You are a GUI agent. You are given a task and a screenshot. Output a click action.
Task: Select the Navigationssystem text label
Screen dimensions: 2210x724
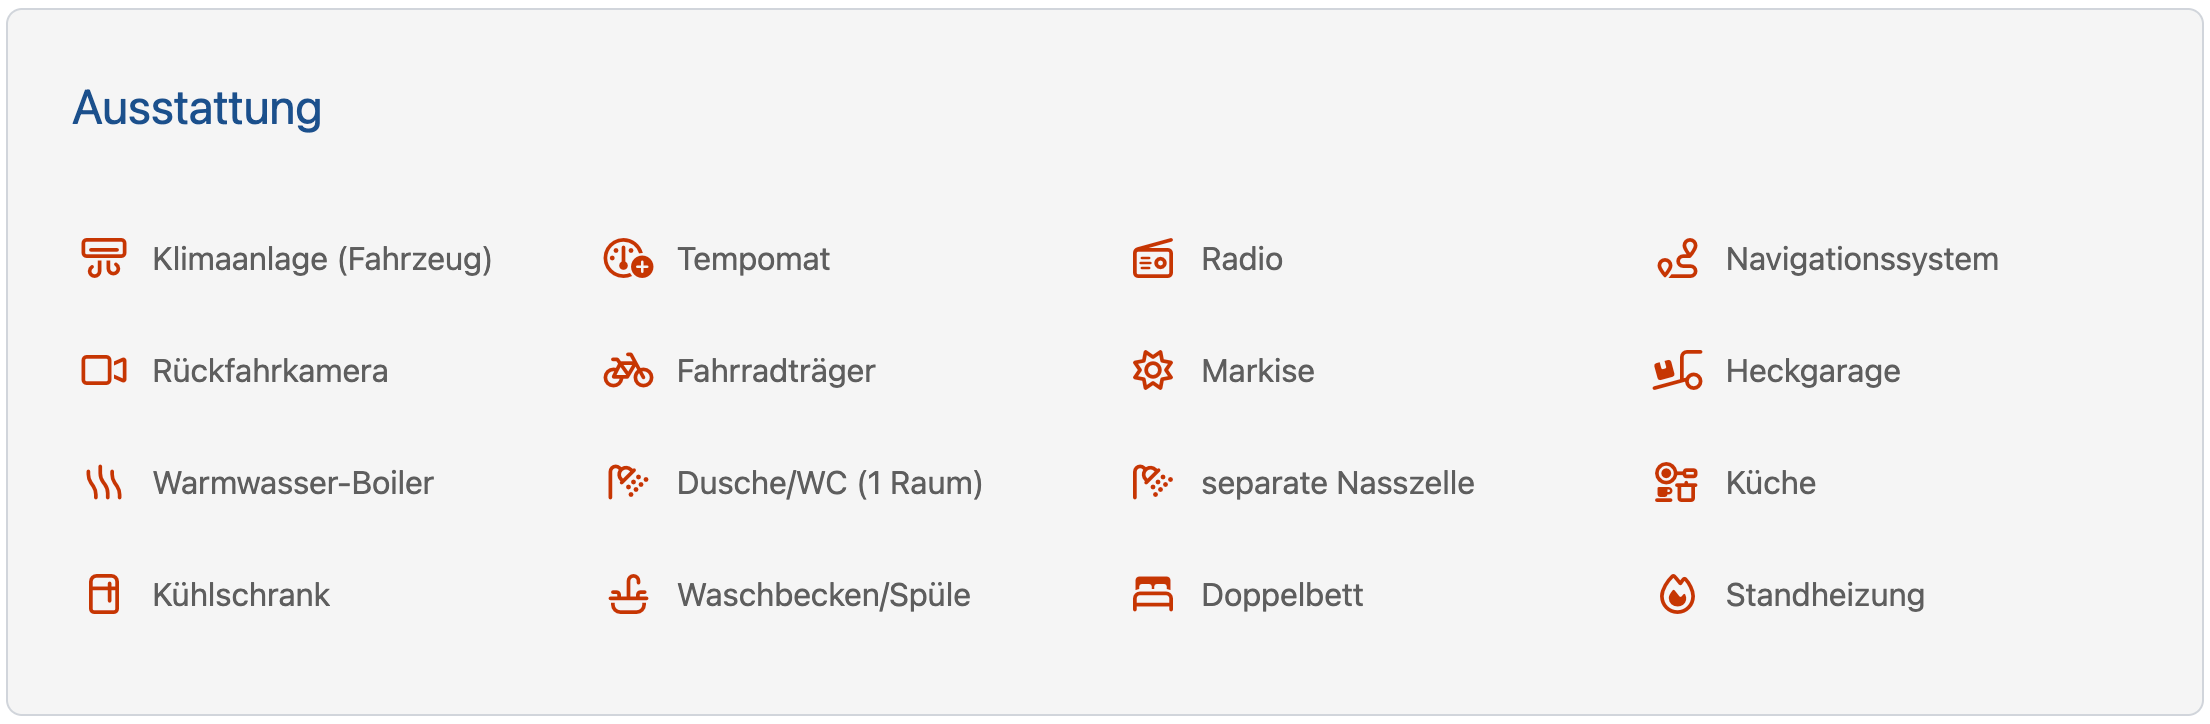[x=1862, y=259]
